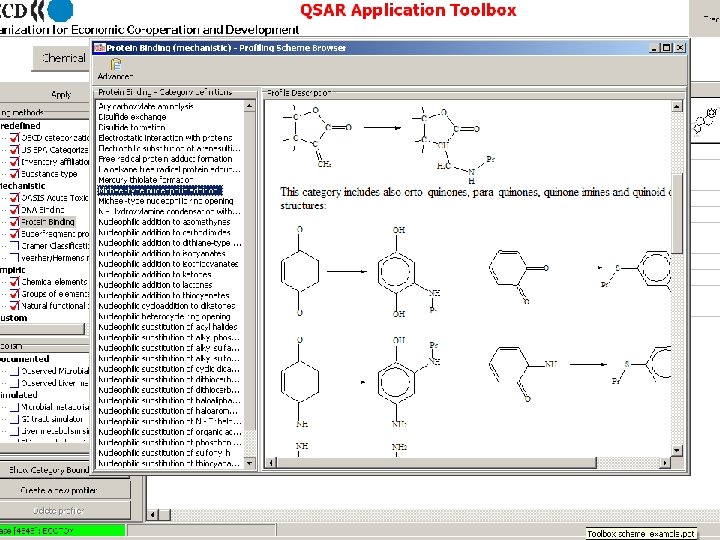Toggle the US EPA Categorization checkbox
Image resolution: width=720 pixels, height=540 pixels.
tap(15, 150)
